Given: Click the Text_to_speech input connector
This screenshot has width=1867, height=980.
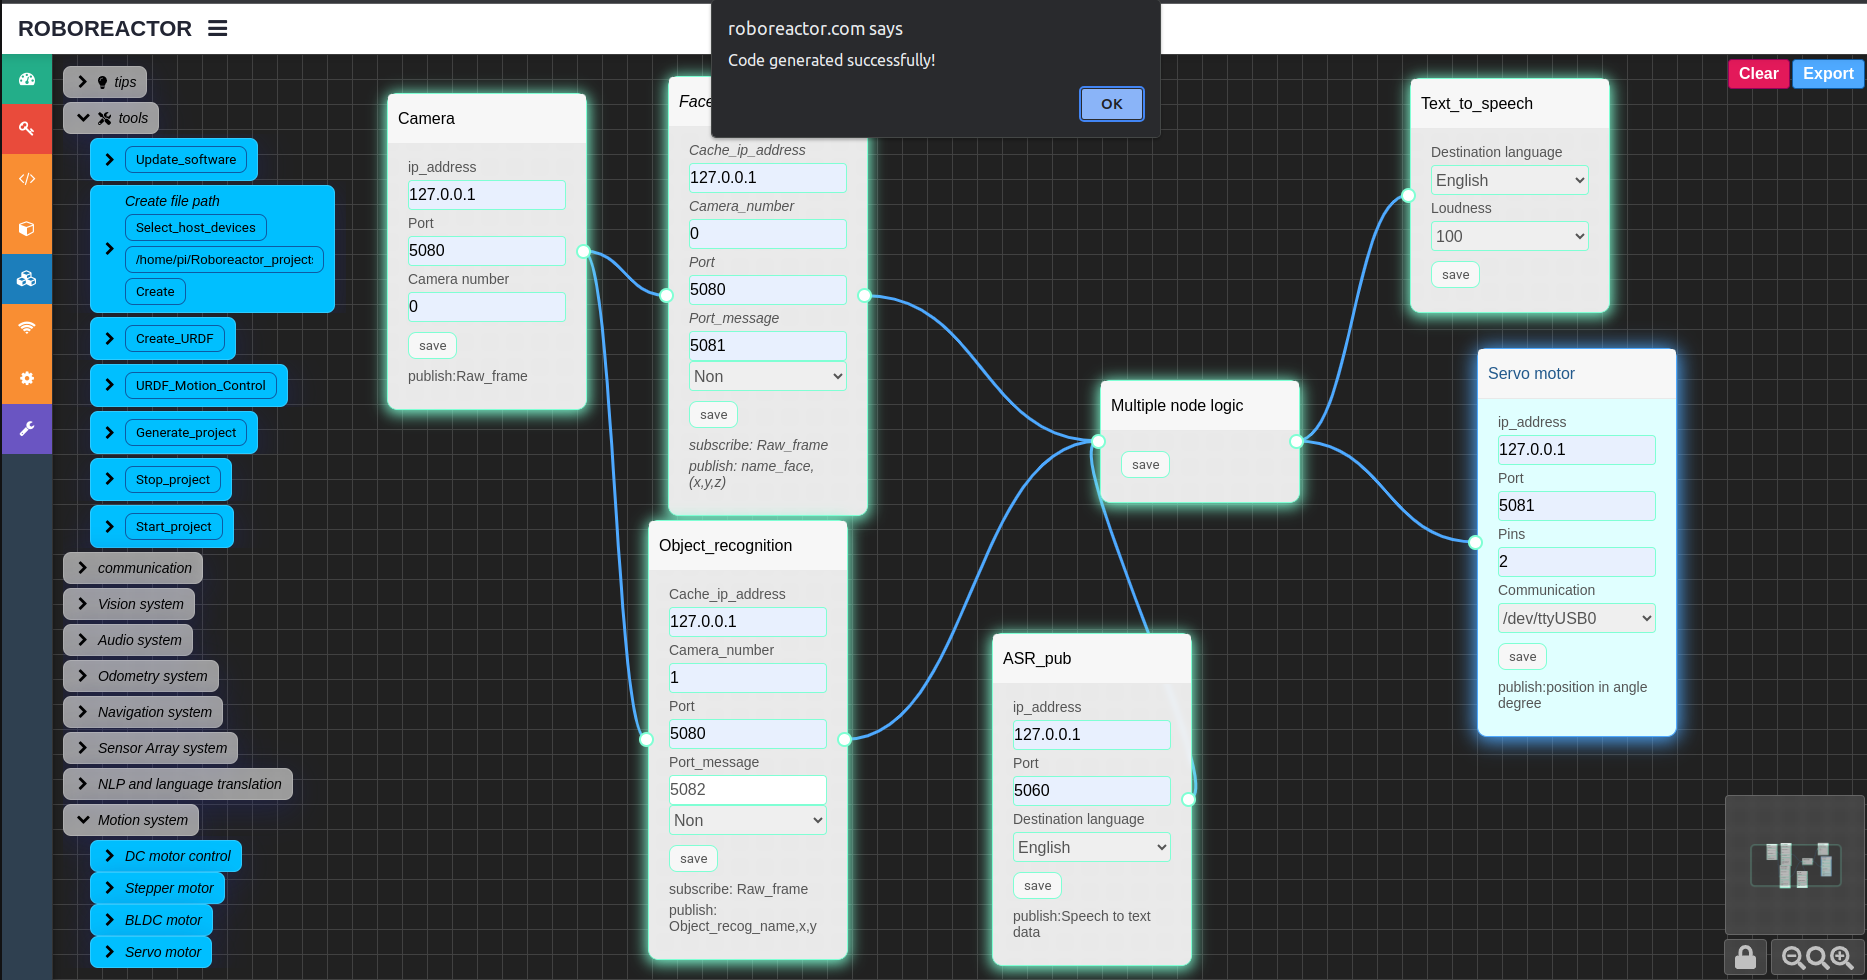Looking at the screenshot, I should tap(1408, 195).
